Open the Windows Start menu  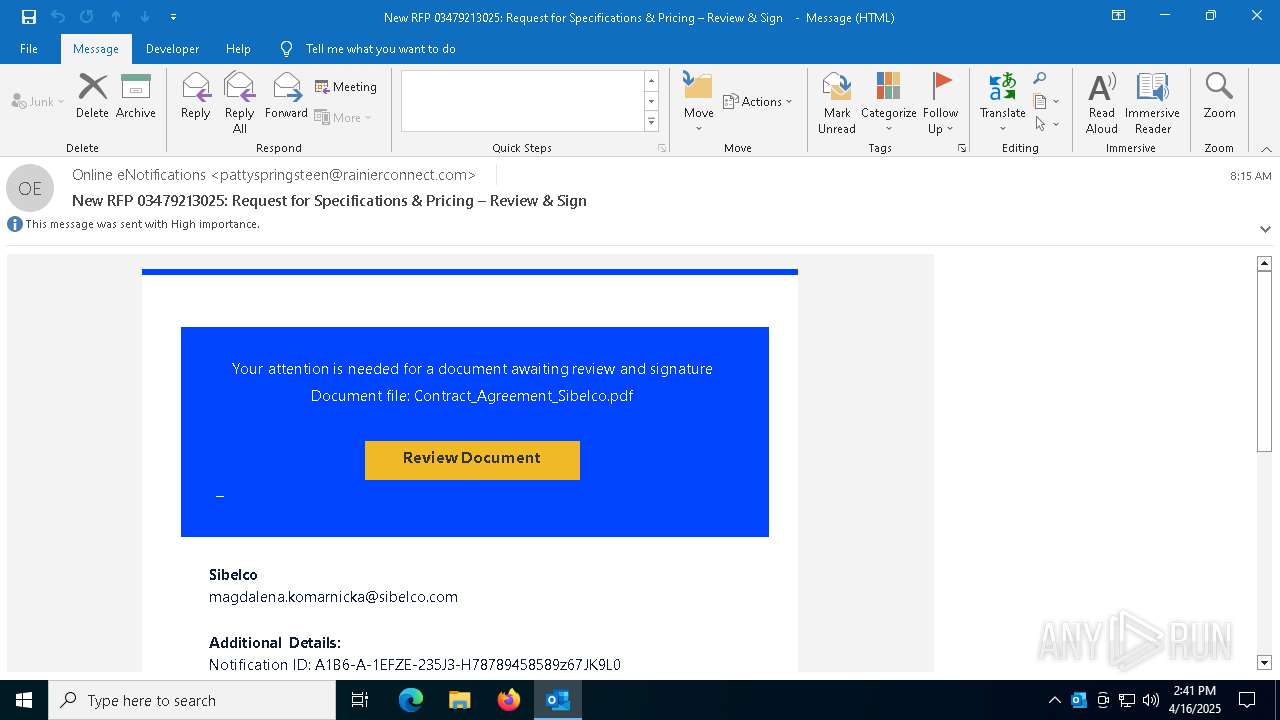tap(24, 700)
